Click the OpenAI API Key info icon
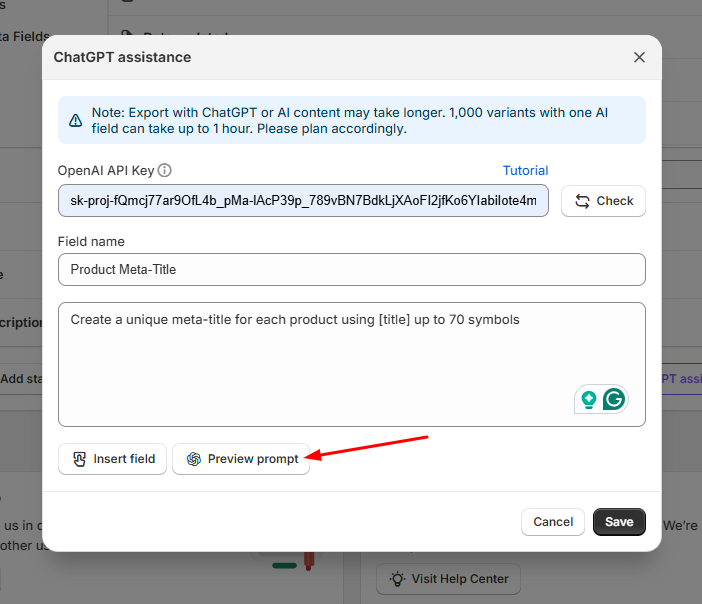 (x=165, y=171)
